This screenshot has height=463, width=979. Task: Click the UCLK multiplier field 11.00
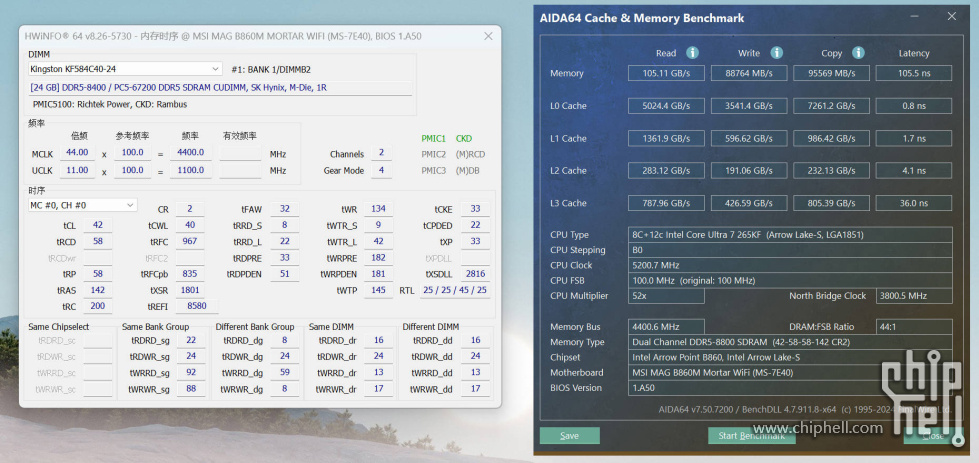[77, 170]
